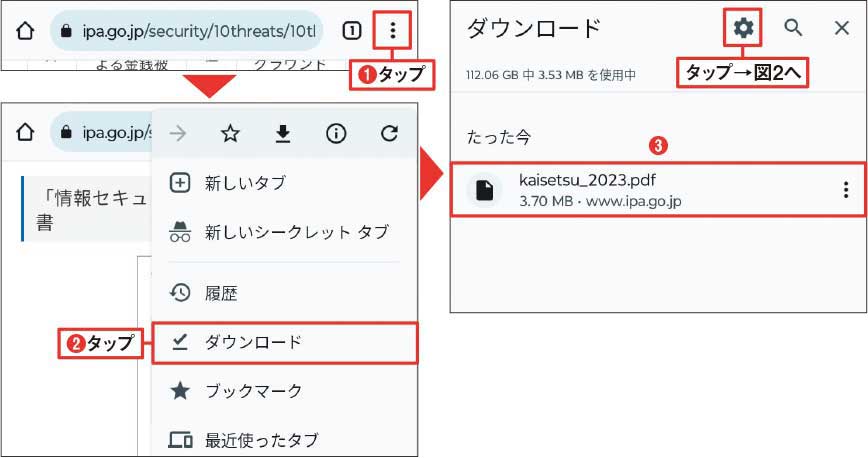This screenshot has width=868, height=458.
Task: Tap the tab switcher icon showing 1
Action: (352, 30)
